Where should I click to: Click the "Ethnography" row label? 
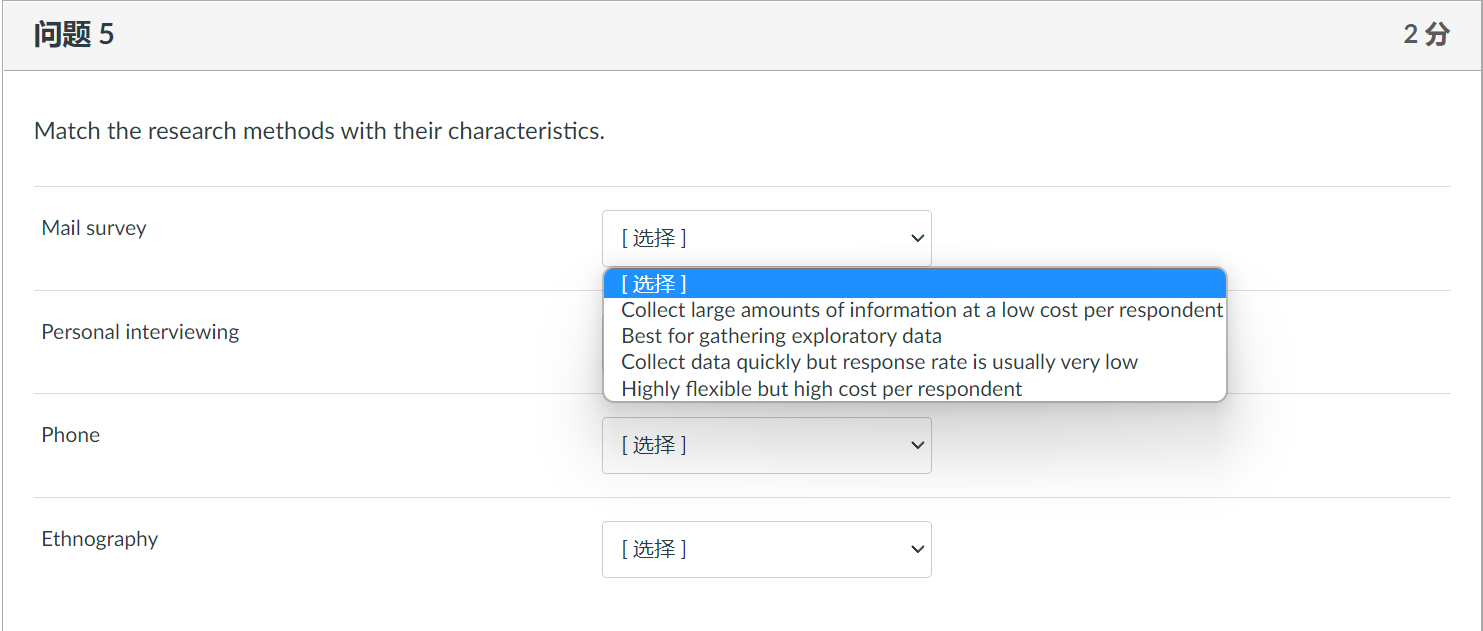100,539
